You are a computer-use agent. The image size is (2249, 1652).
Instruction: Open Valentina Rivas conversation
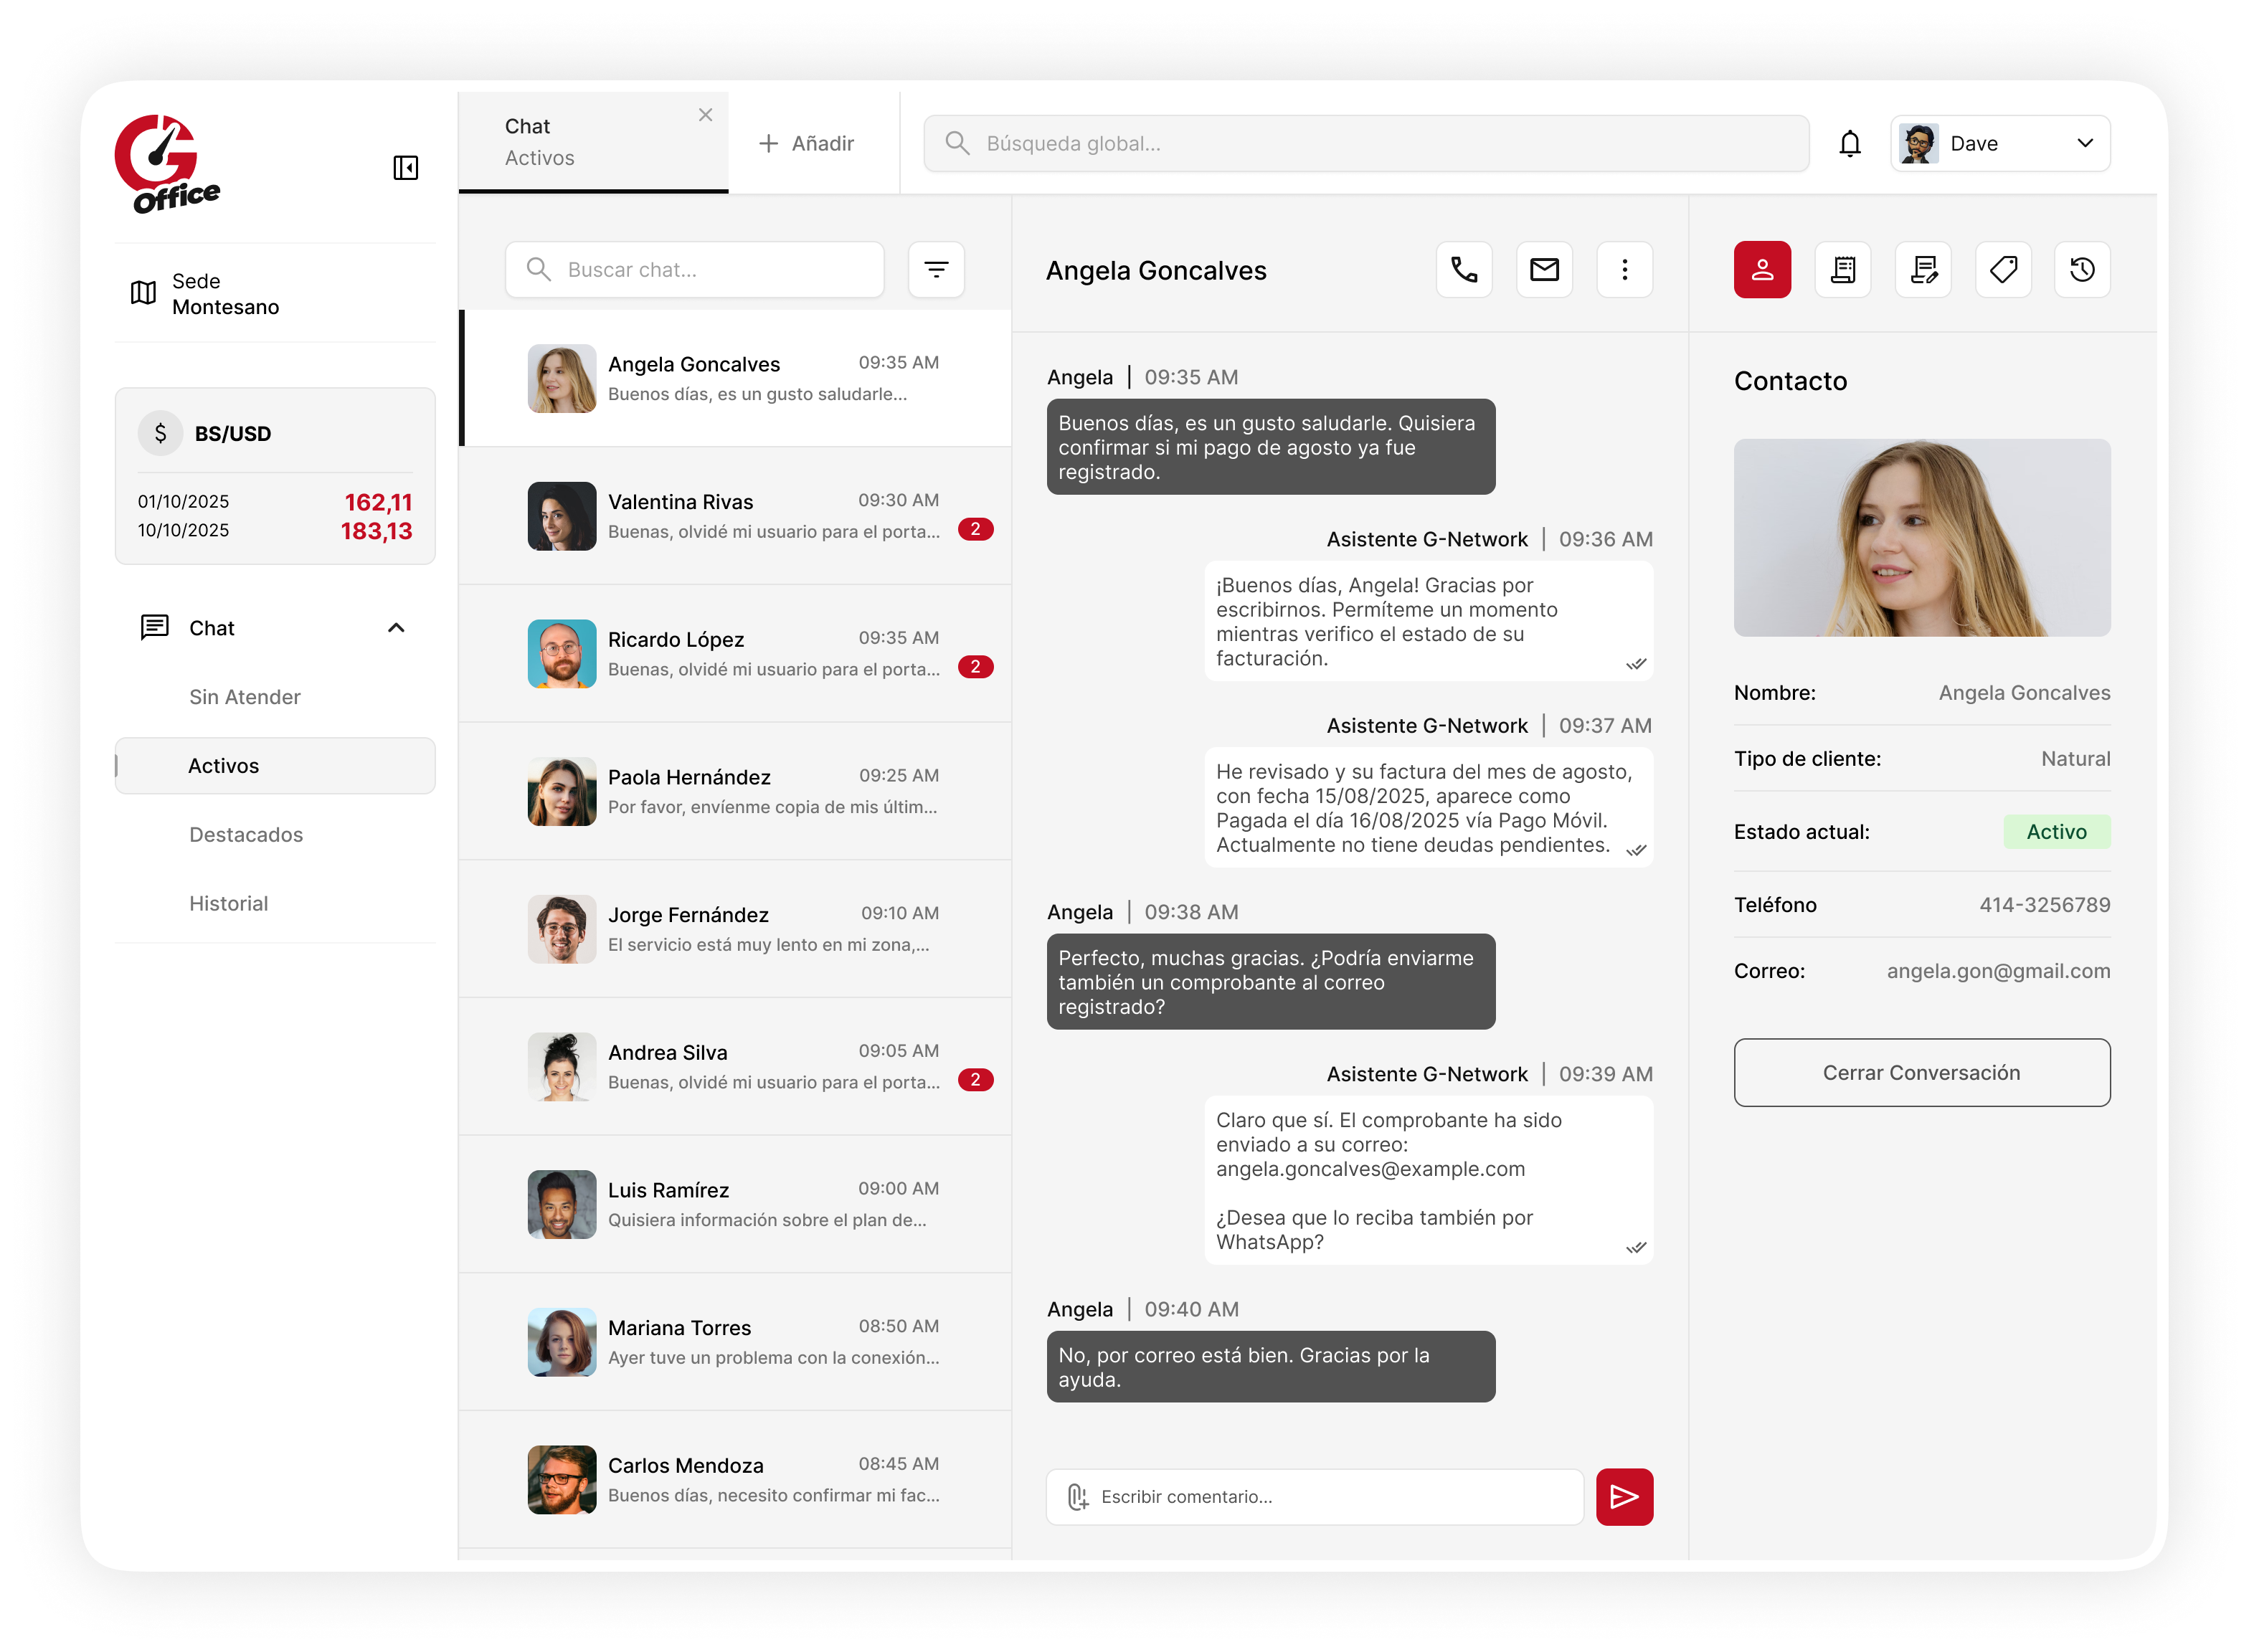tap(734, 515)
